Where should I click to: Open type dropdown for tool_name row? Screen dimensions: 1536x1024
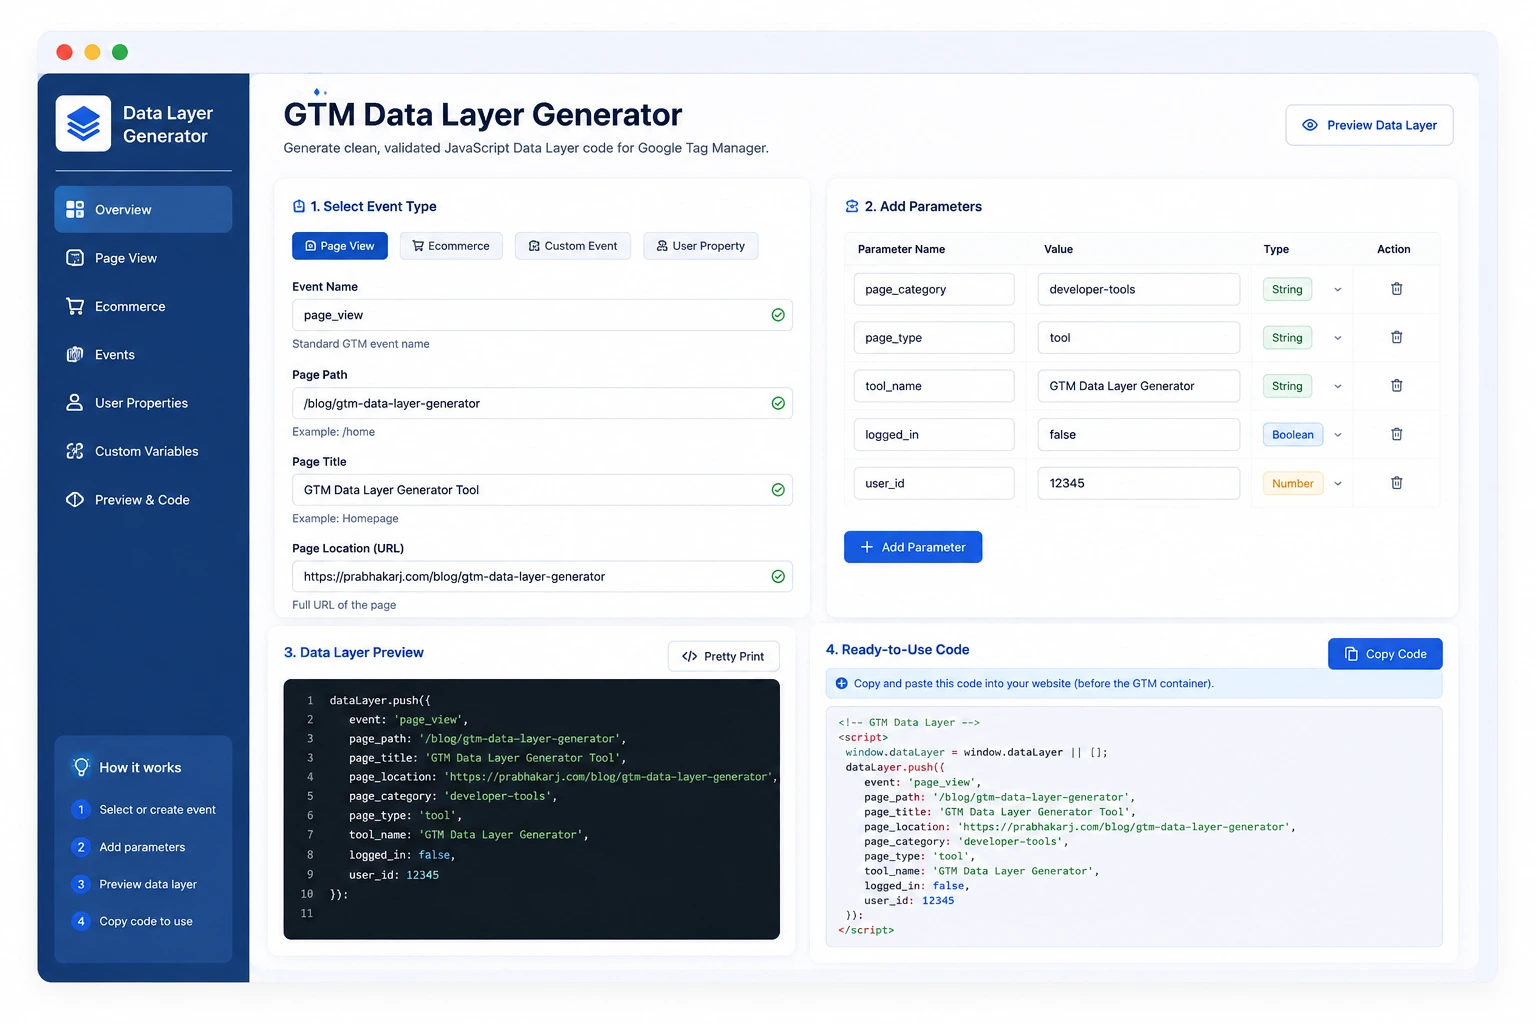coord(1337,386)
